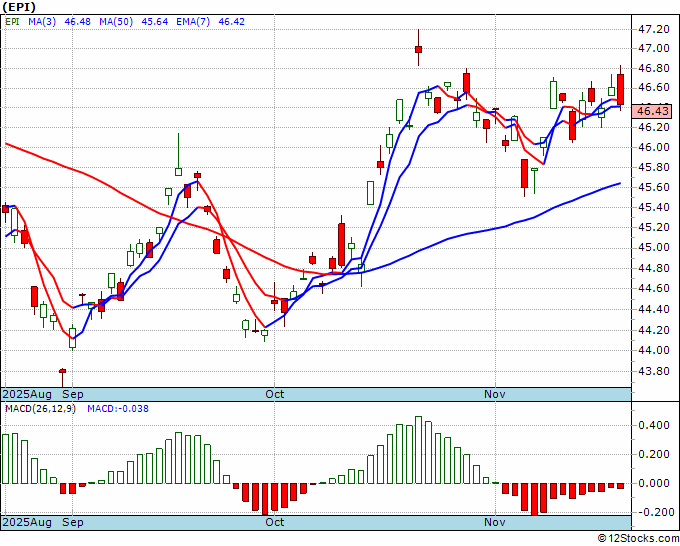Select the 0.400 MACD axis label

pos(654,425)
